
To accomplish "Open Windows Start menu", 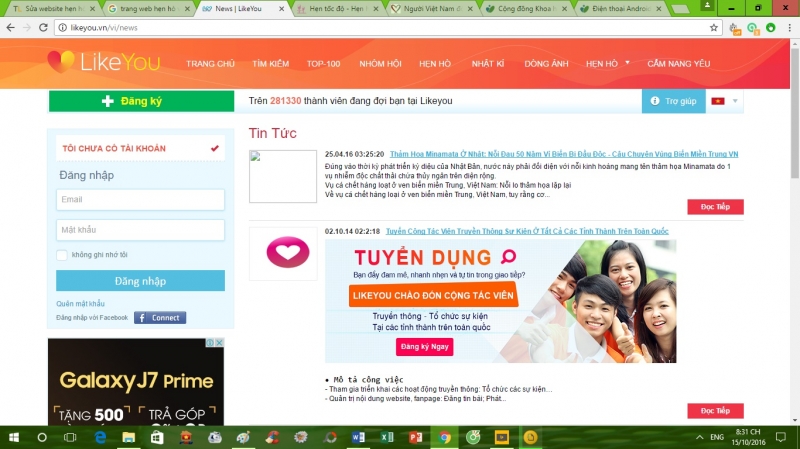I will tap(14, 437).
